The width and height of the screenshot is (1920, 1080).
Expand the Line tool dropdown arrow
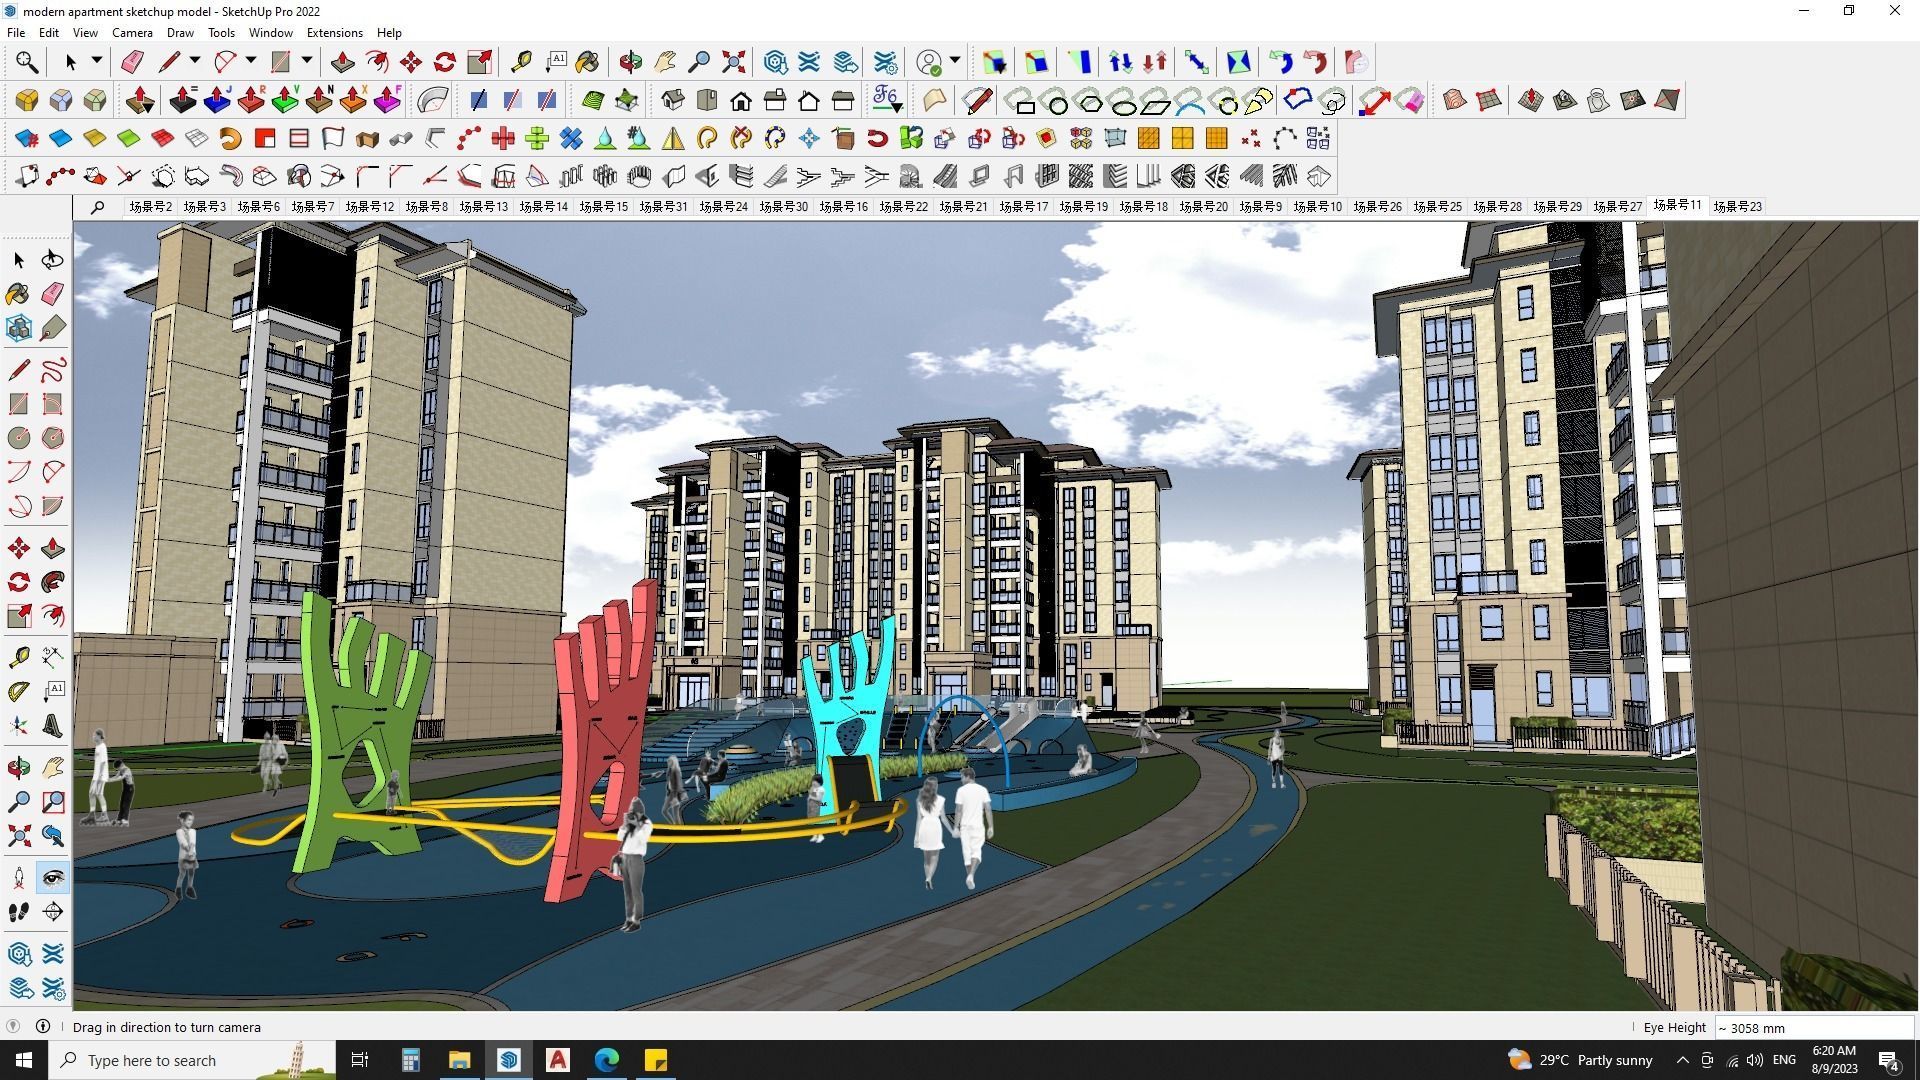pyautogui.click(x=195, y=62)
